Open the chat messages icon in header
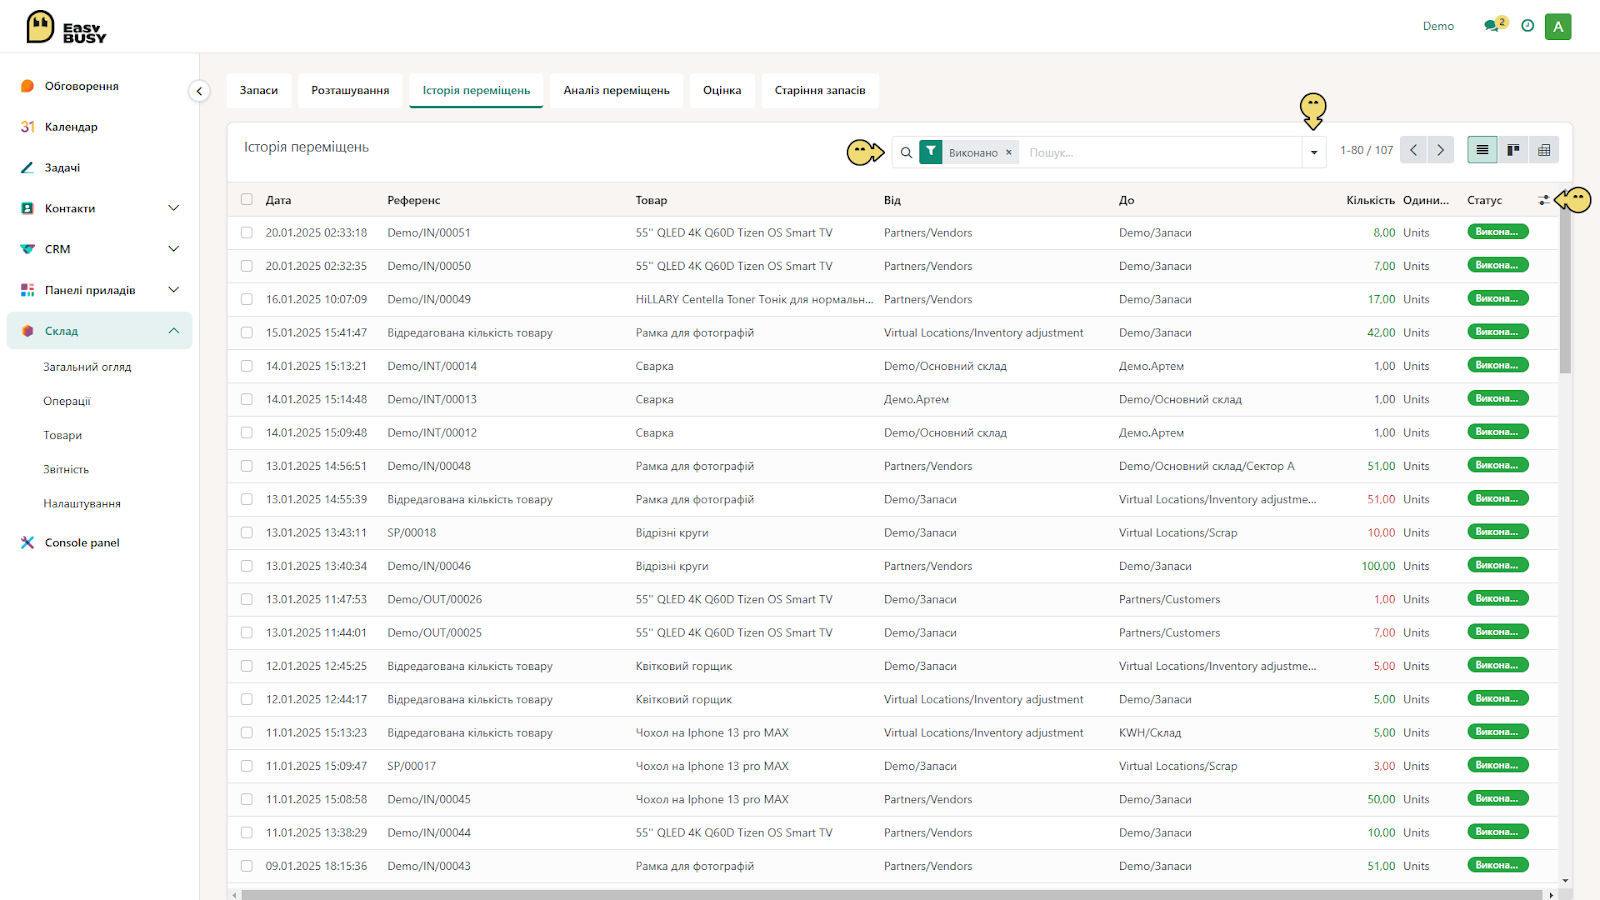 [1493, 26]
